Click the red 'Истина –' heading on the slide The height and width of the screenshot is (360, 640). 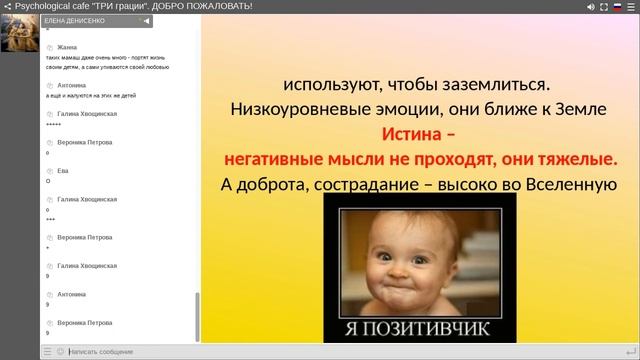coord(418,134)
